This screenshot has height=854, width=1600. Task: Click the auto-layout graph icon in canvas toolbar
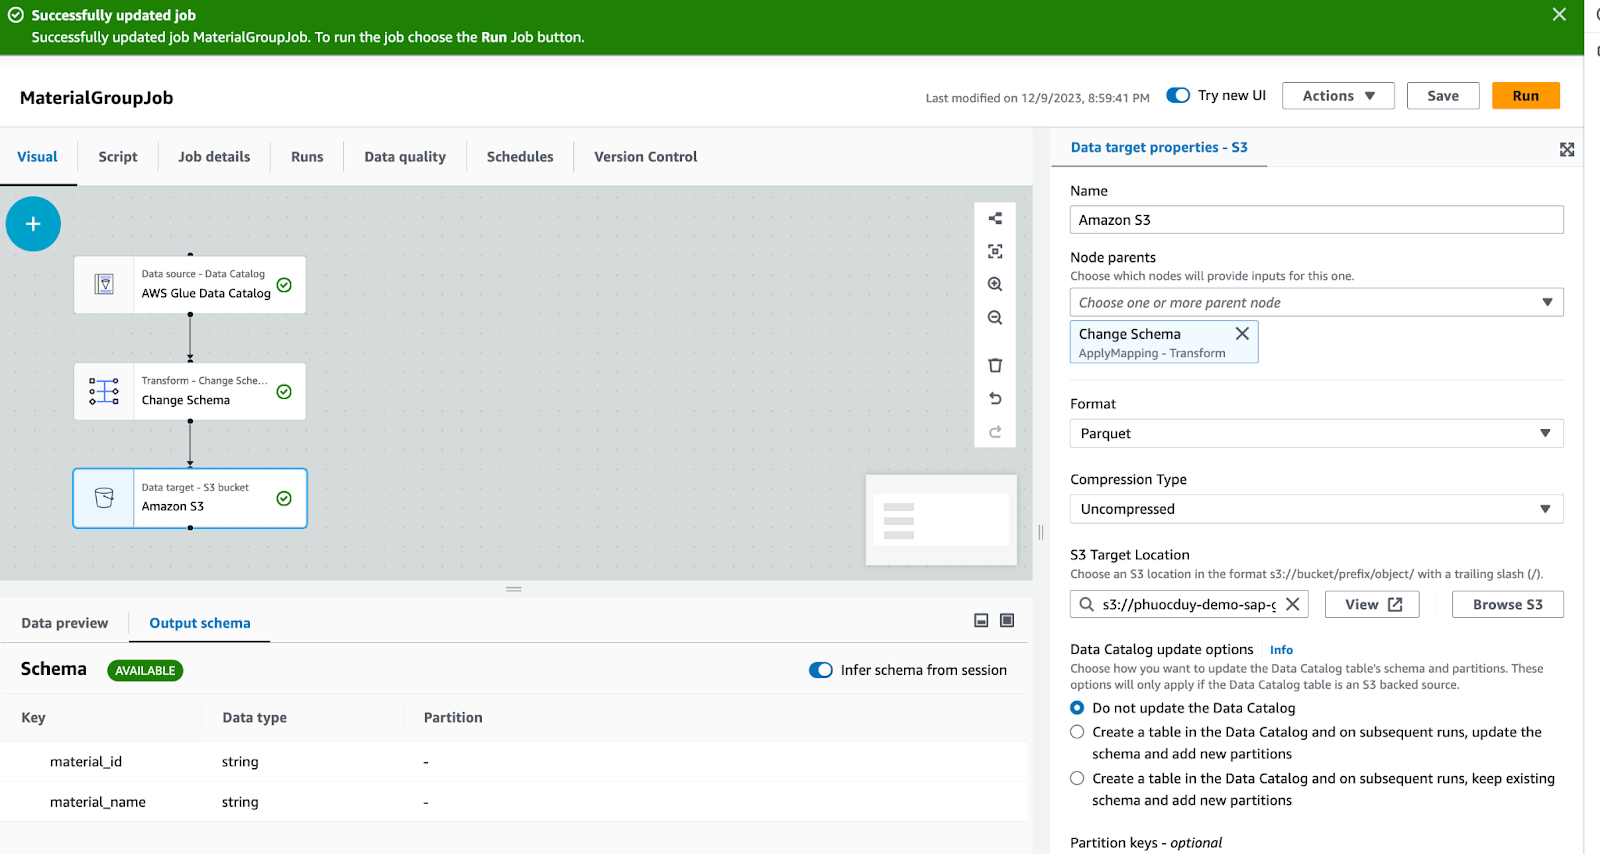pos(995,218)
